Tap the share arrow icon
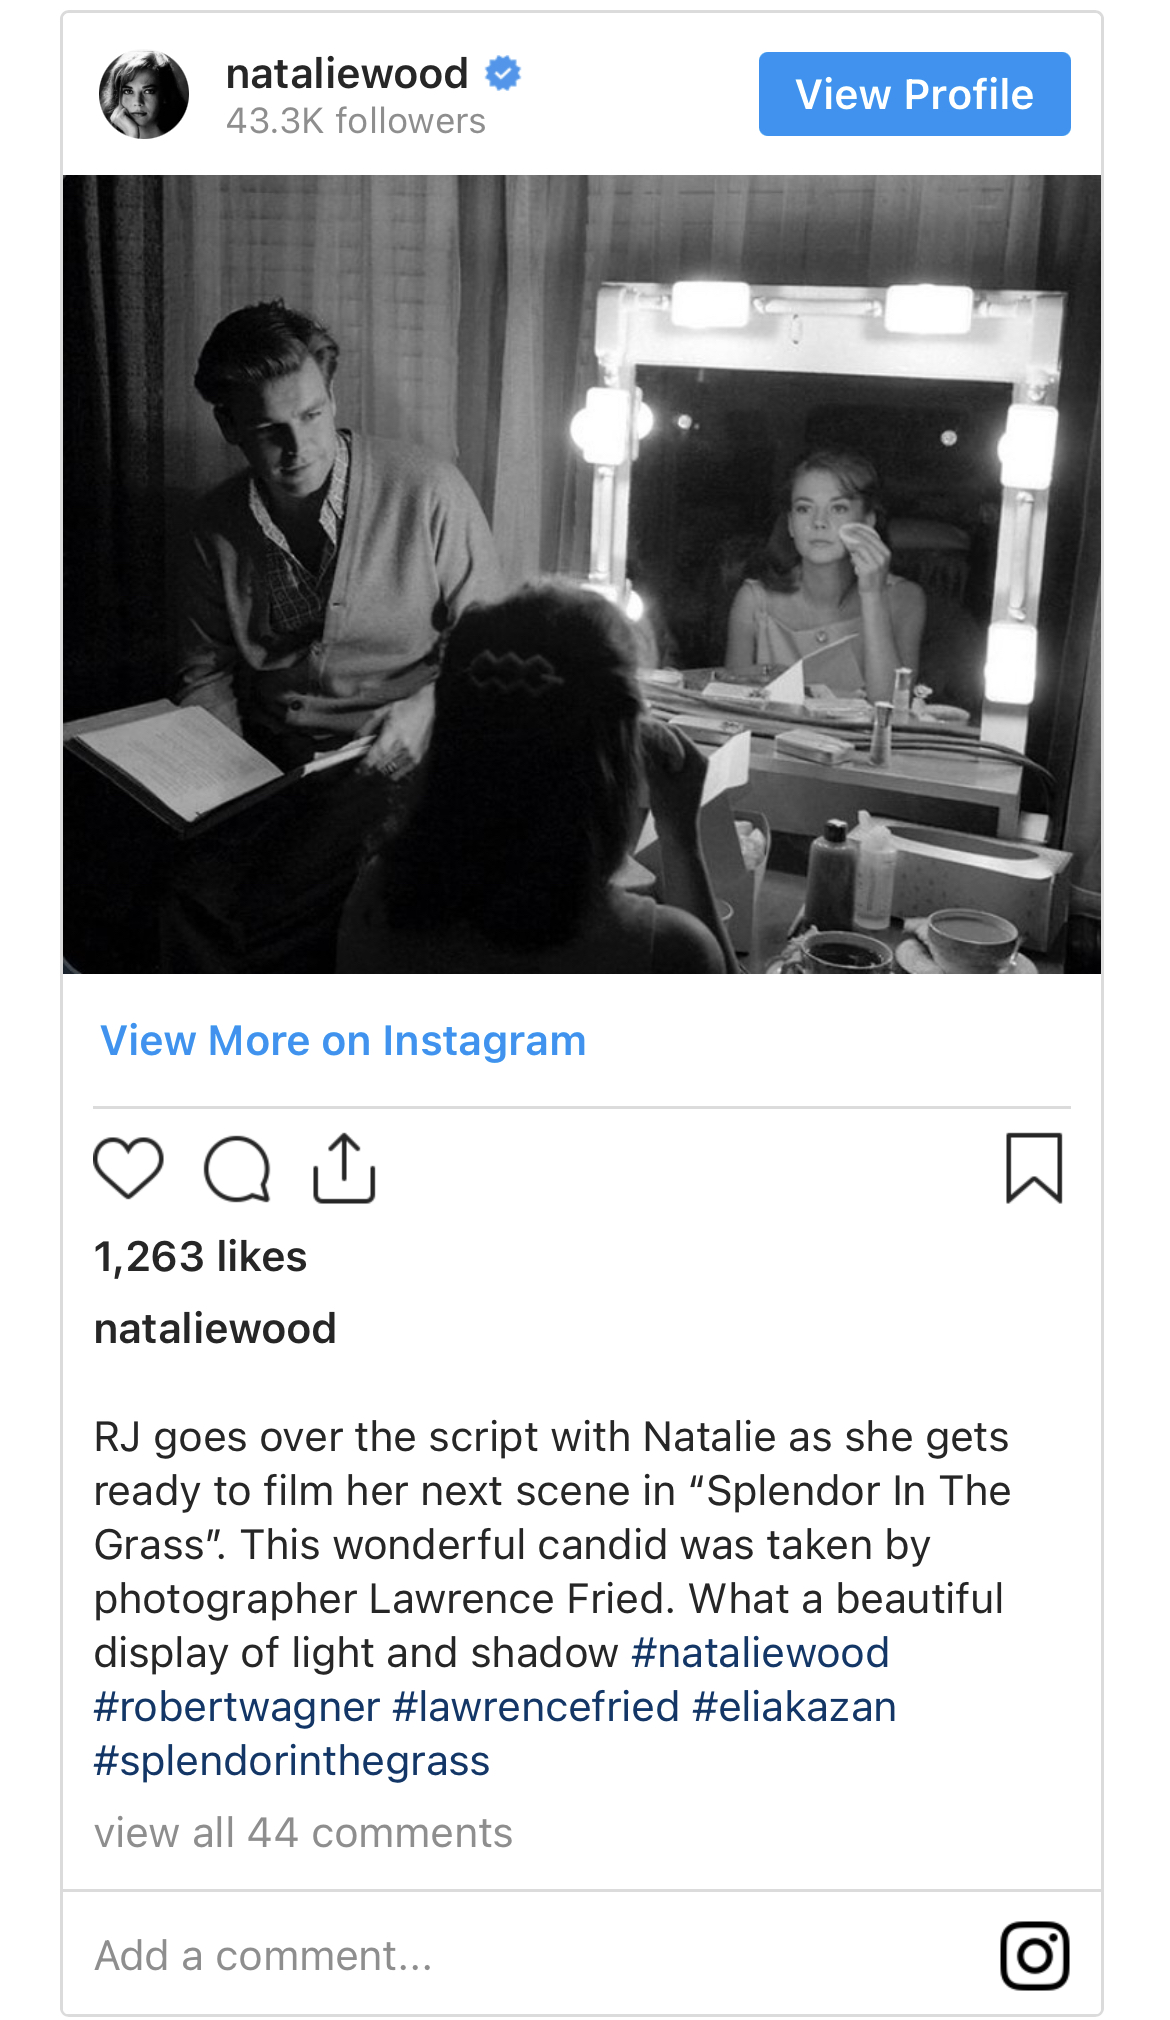1170x2020 pixels. point(344,1168)
